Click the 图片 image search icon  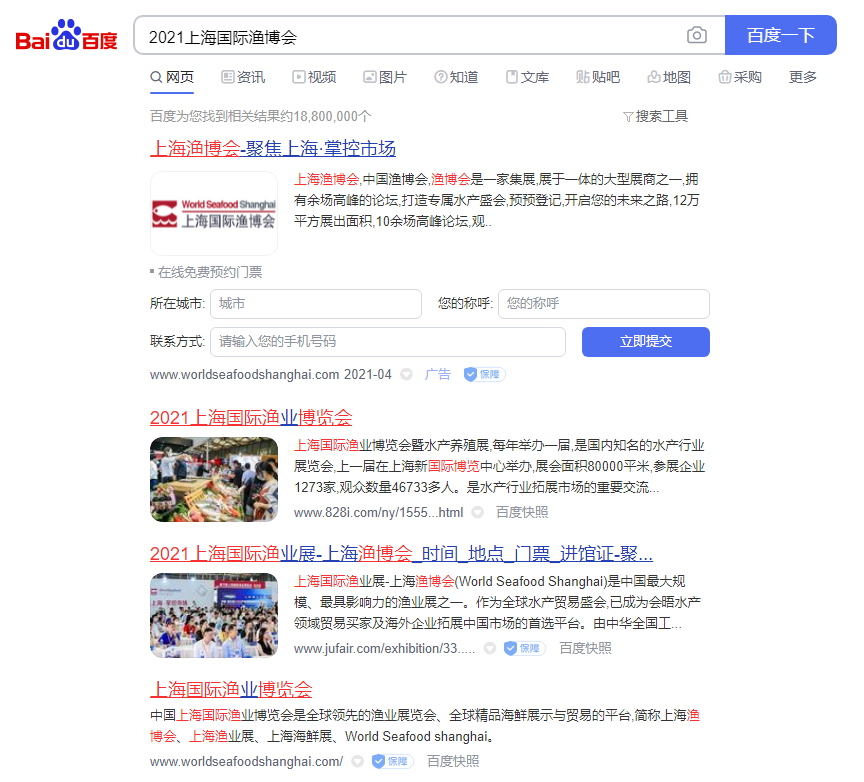368,76
